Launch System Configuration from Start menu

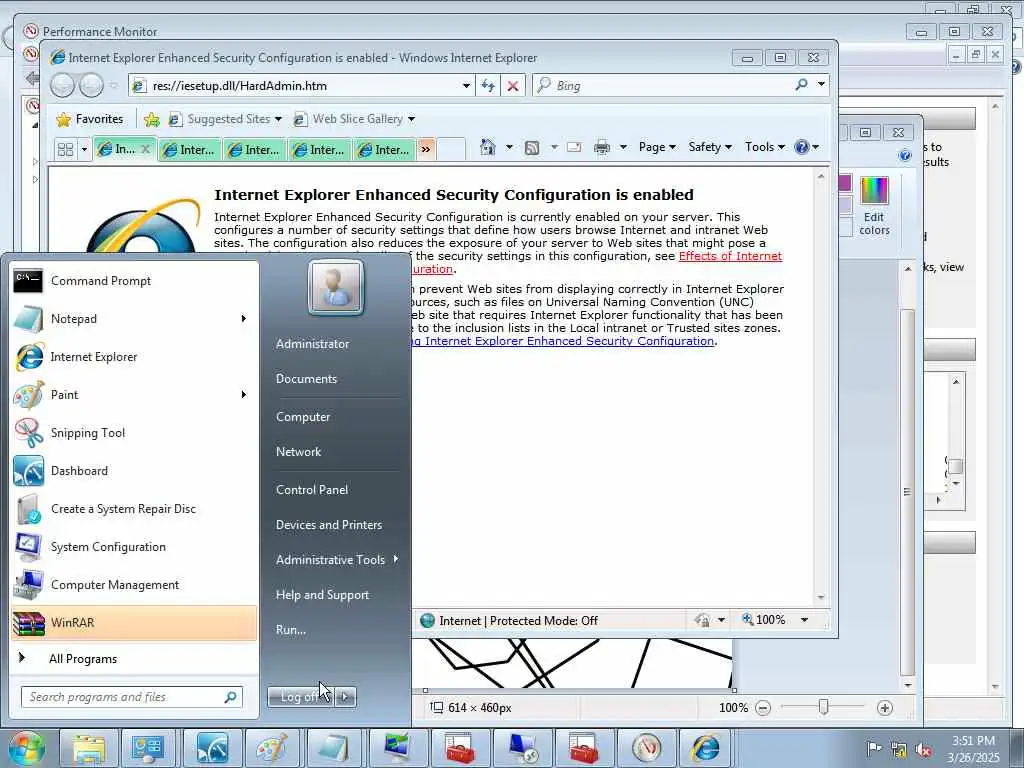(x=134, y=547)
